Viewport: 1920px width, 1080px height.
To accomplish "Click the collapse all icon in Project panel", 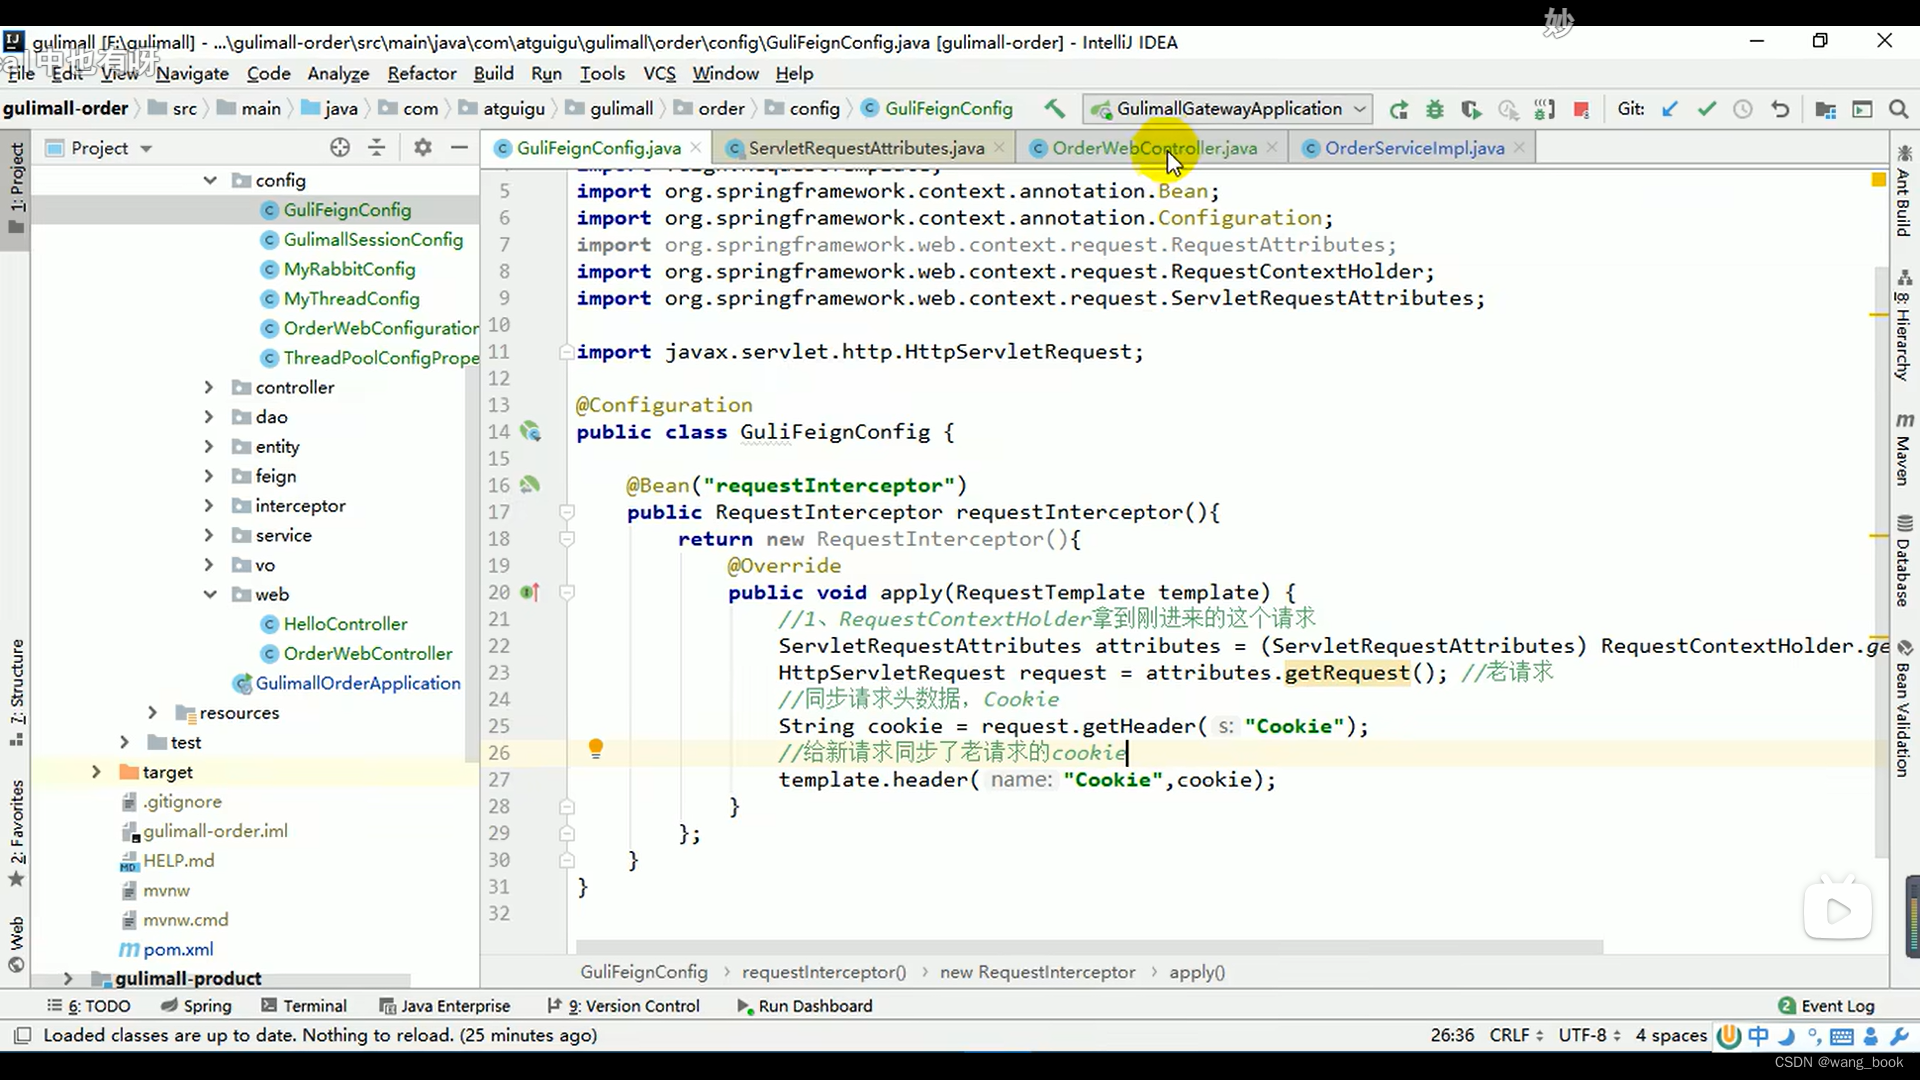I will pos(377,148).
